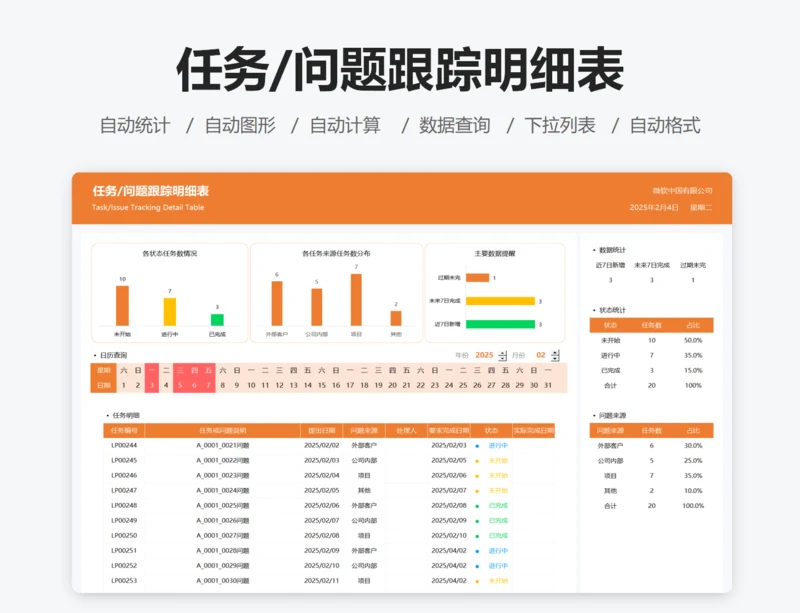Select task ID LP00253
800x613 pixels.
click(x=124, y=581)
